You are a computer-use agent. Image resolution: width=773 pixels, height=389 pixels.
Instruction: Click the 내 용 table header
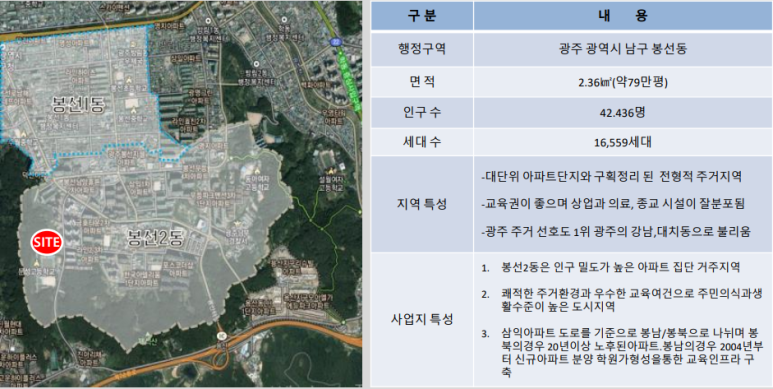coord(623,15)
